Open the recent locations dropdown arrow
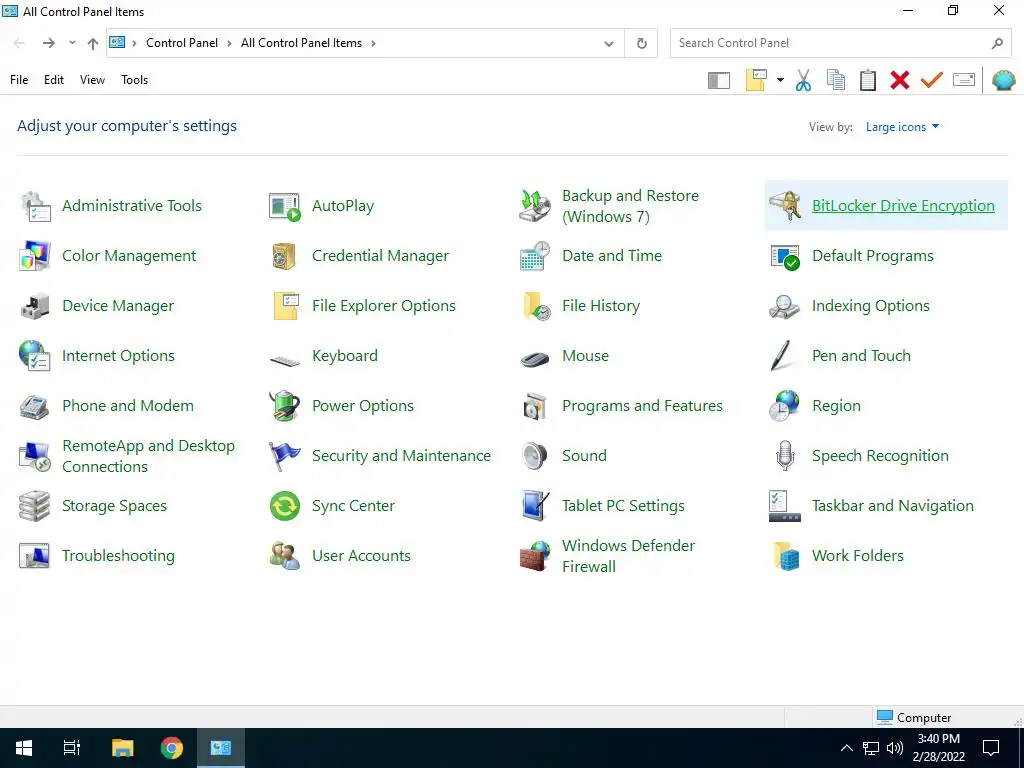 click(72, 43)
